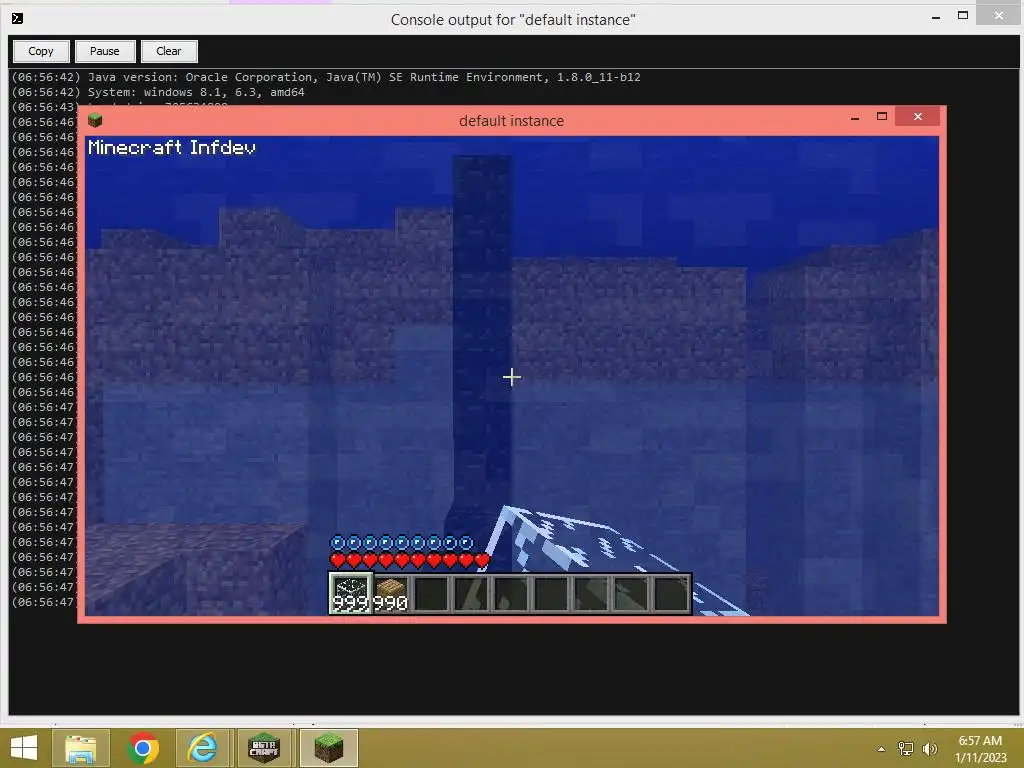Click the rightmost red heart in the health bar
Screen dimensions: 1024x768
coord(482,560)
